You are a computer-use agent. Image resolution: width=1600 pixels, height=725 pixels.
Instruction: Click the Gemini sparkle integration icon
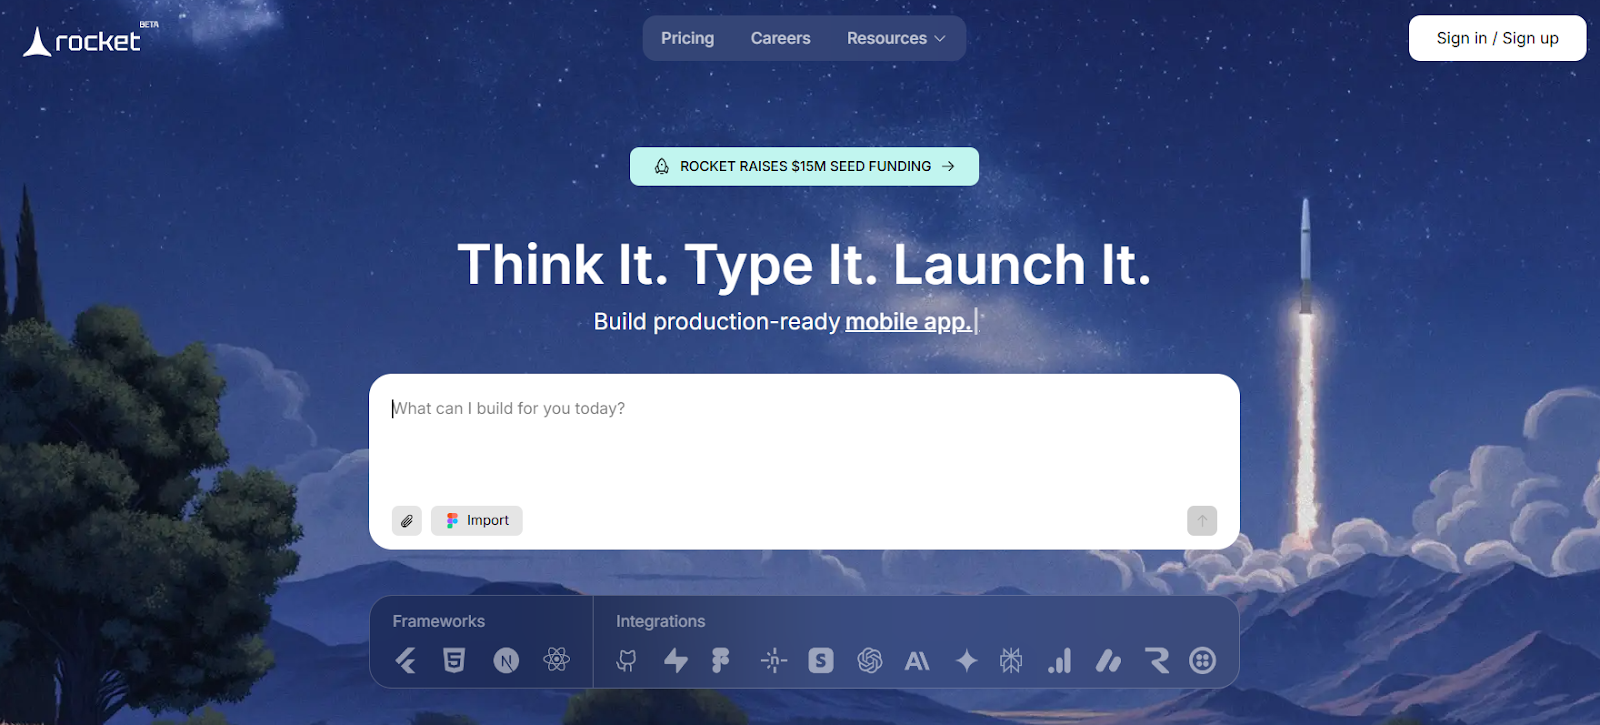coord(966,660)
